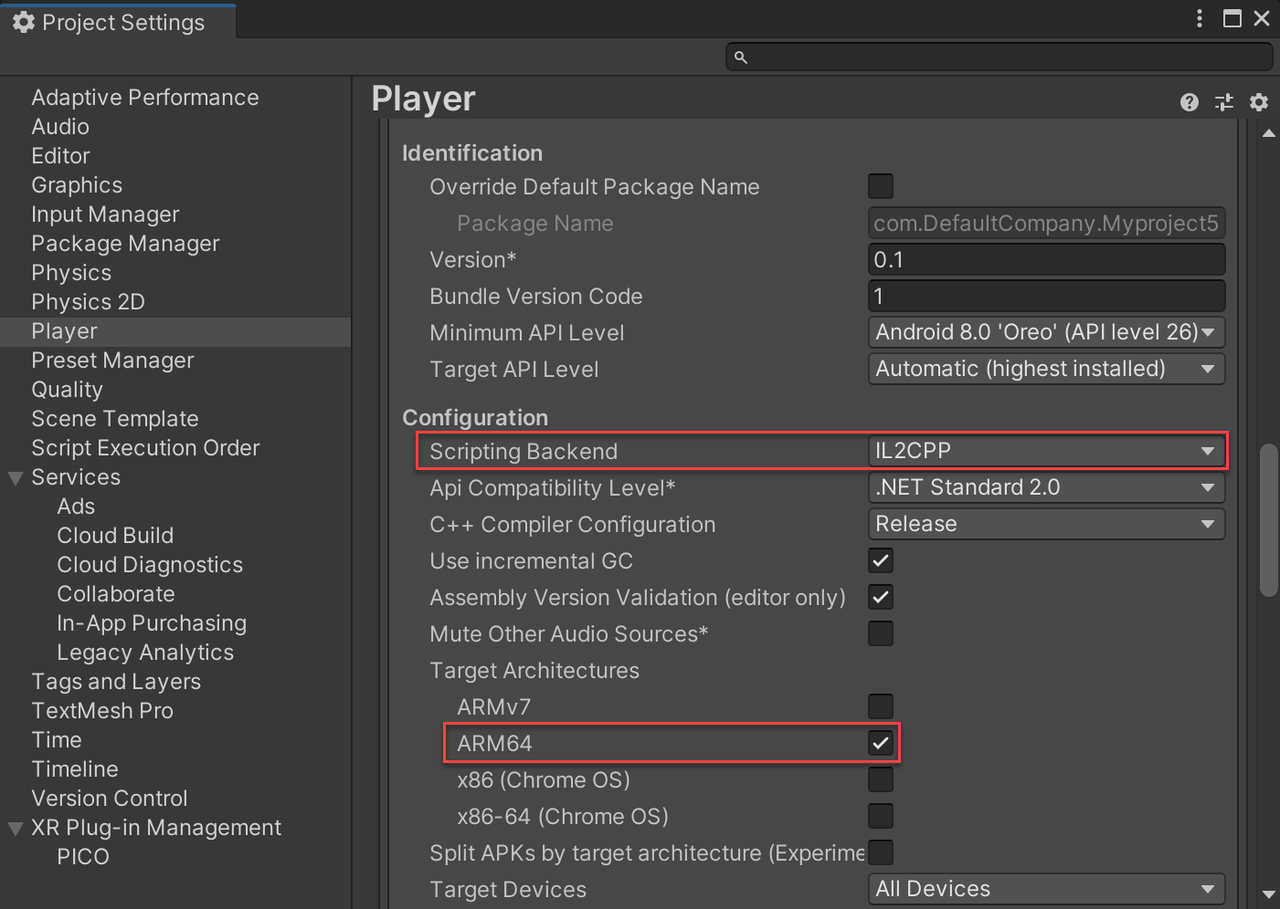Uncheck Assembly Version Validation
1280x909 pixels.
tap(881, 597)
